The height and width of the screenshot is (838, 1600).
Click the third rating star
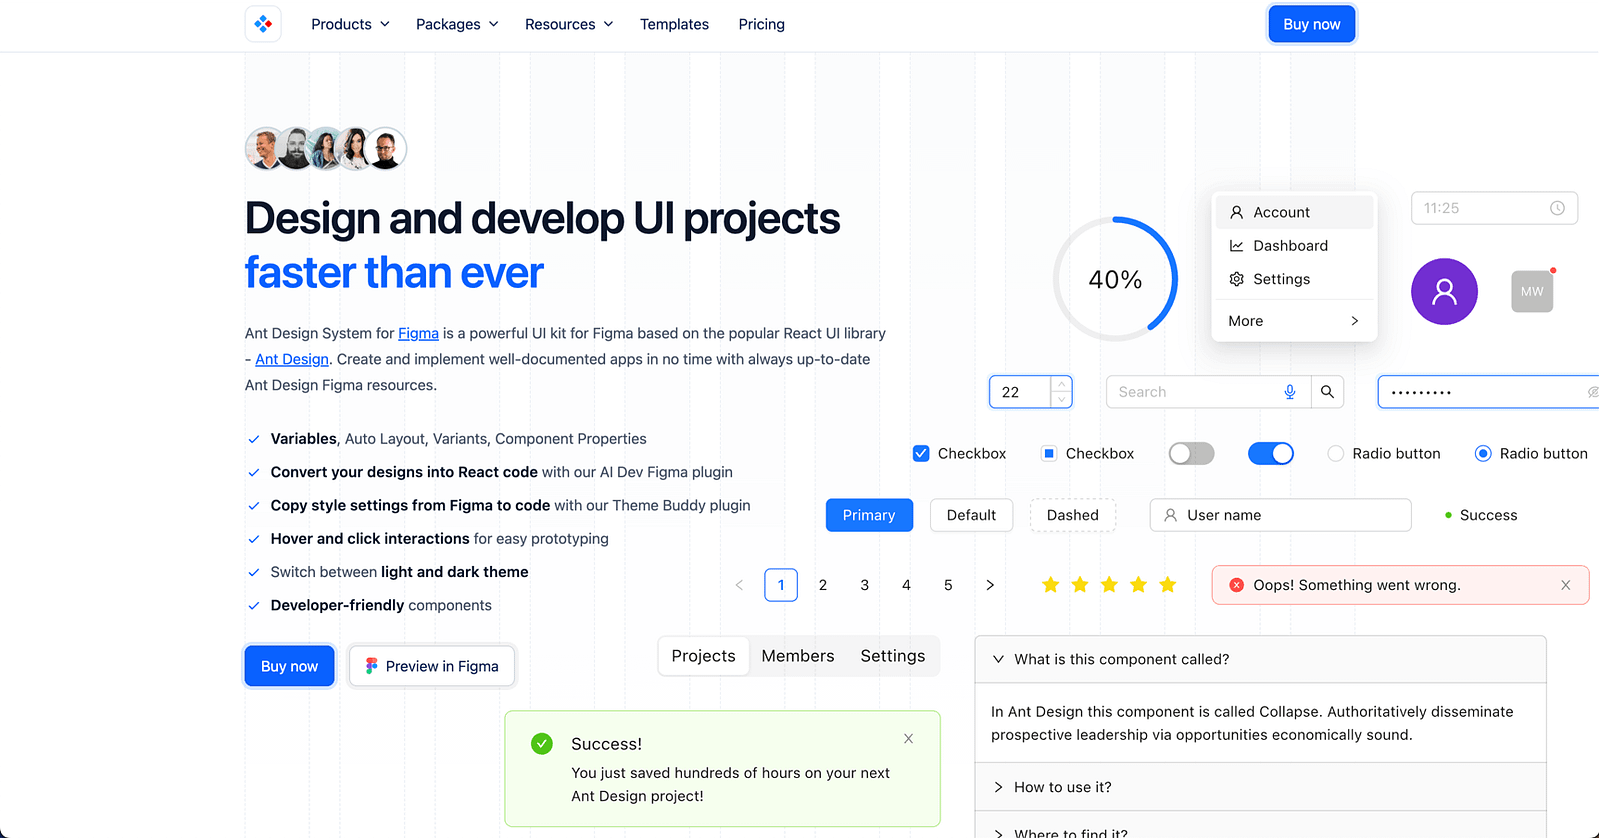[x=1109, y=585]
